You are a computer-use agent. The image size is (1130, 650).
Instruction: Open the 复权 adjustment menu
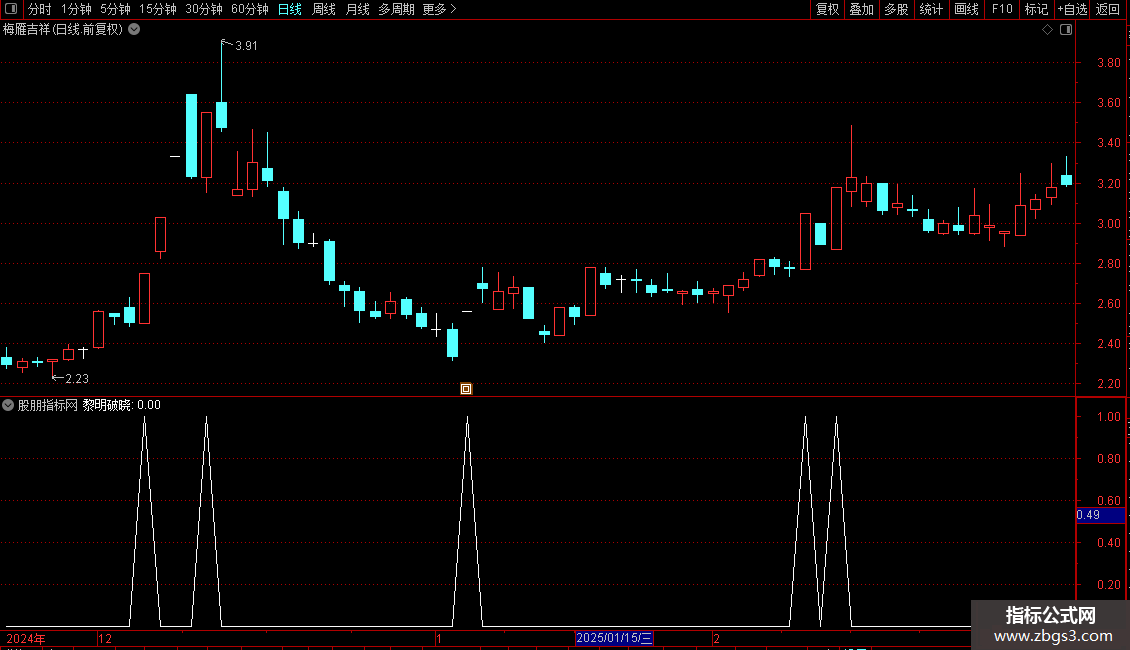tap(827, 9)
